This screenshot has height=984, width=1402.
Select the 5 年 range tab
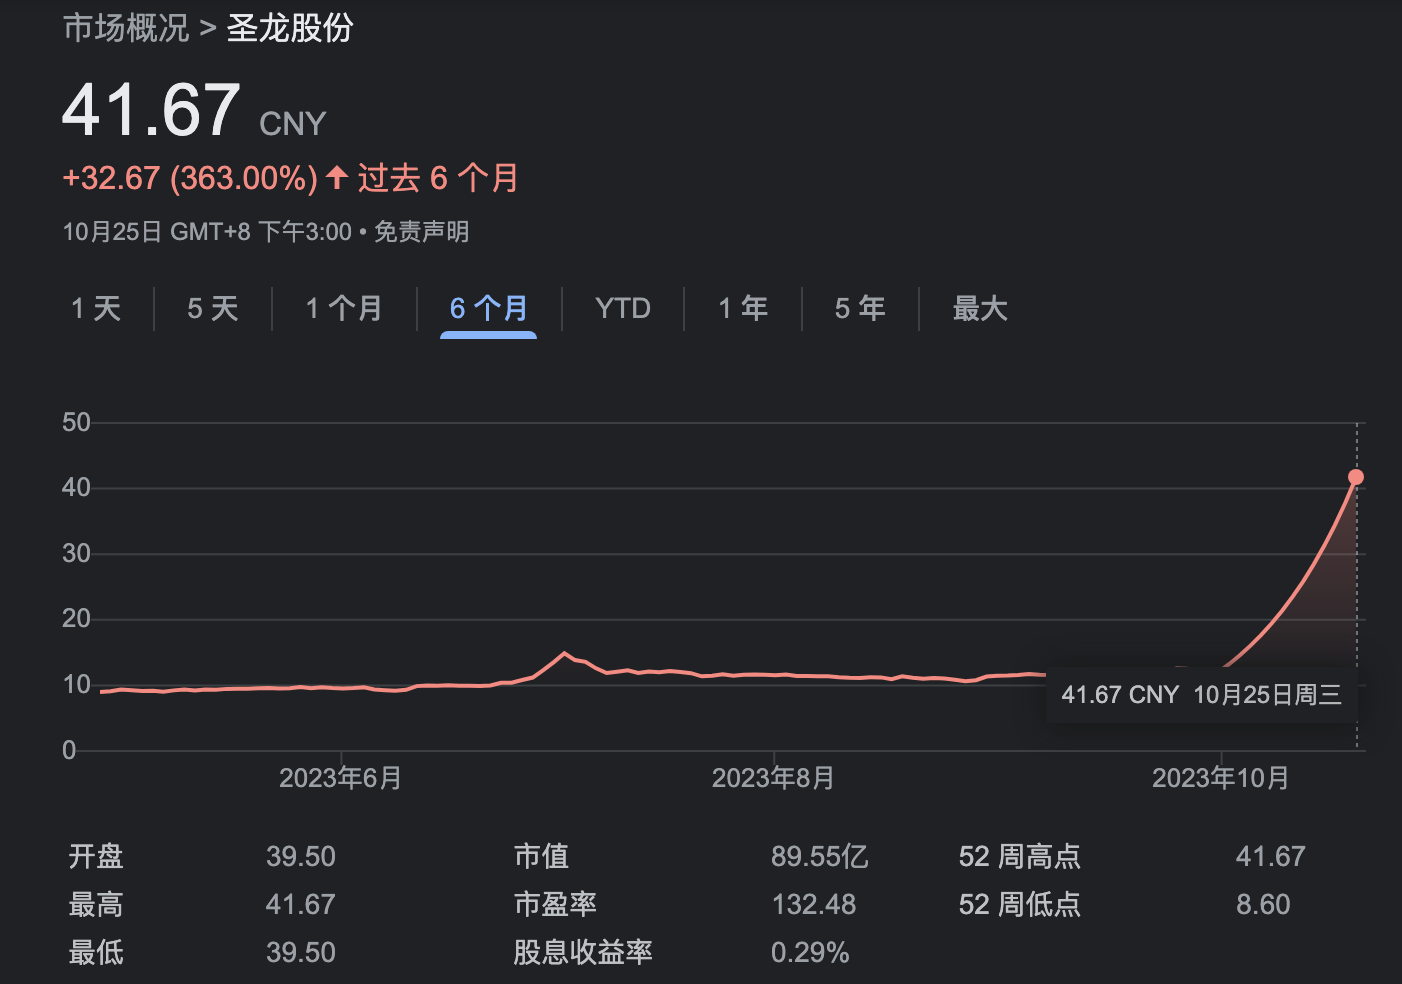(x=860, y=308)
